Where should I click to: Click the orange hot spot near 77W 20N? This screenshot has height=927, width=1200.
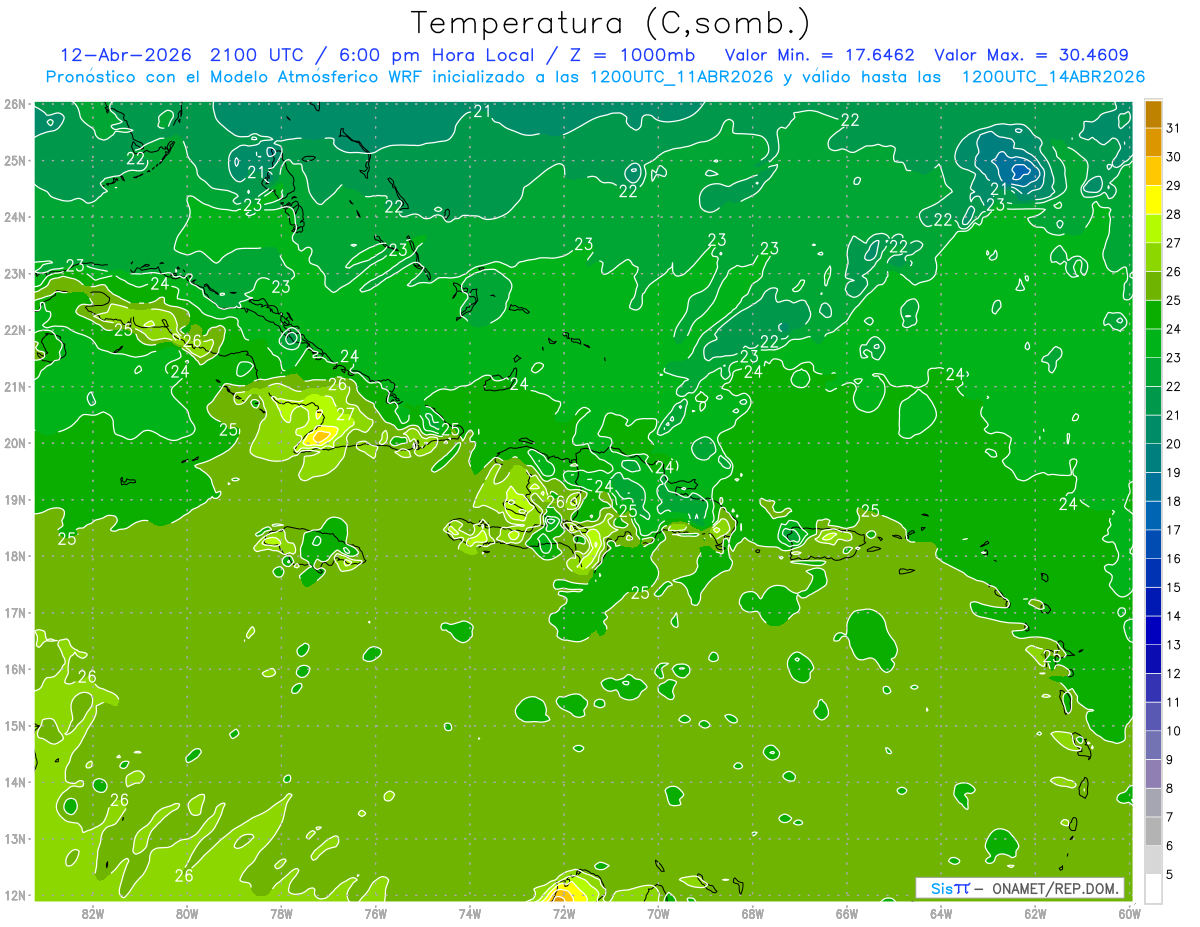pos(320,435)
